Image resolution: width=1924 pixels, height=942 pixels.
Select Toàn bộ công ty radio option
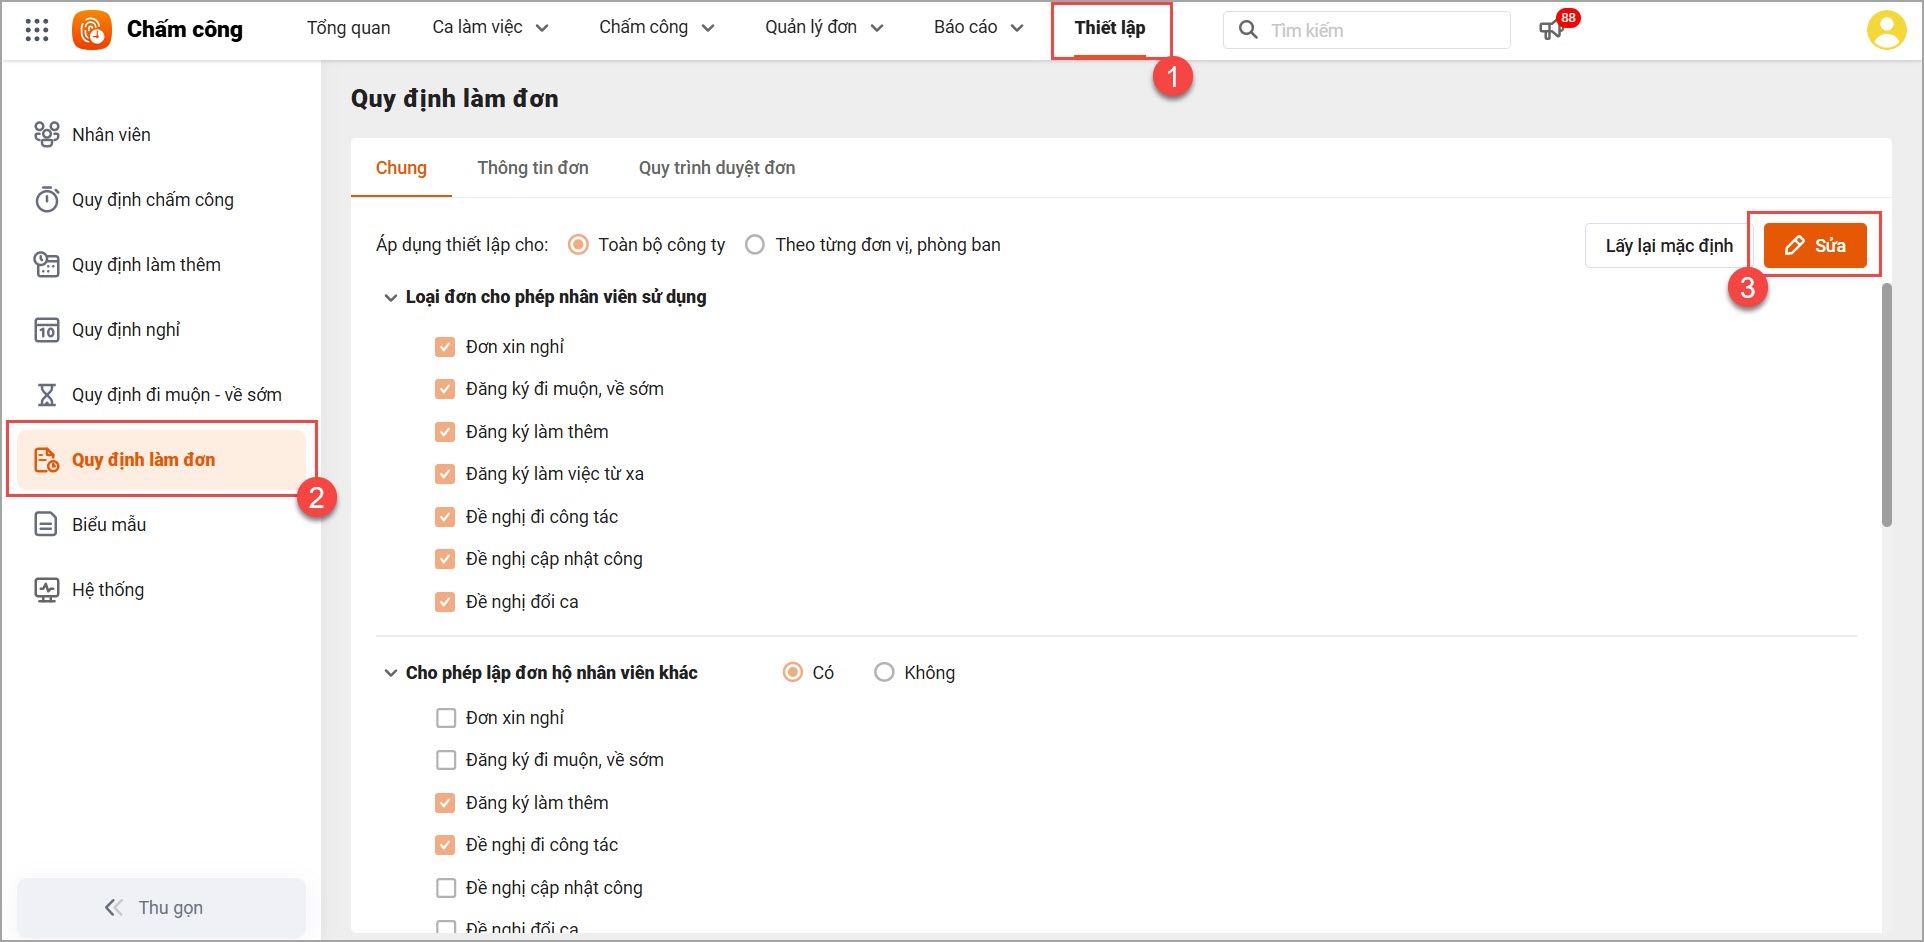tap(578, 245)
